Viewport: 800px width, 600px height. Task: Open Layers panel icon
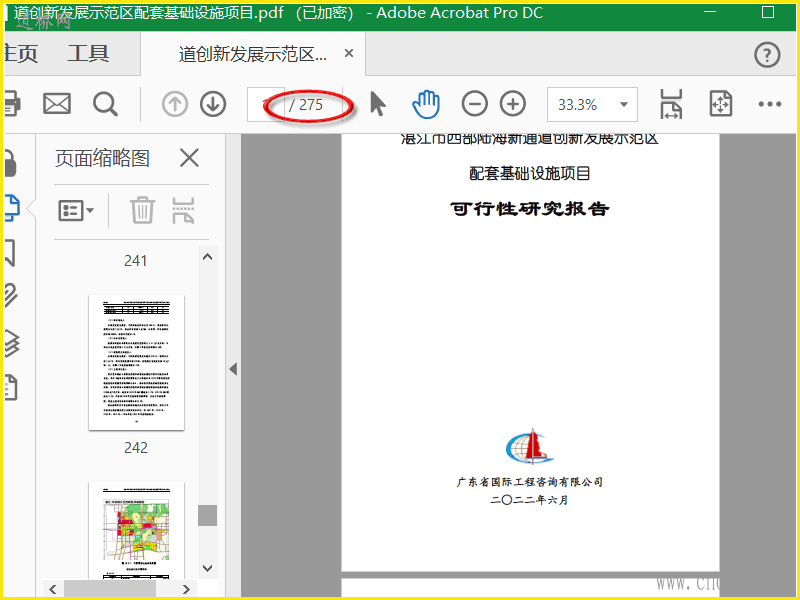11,342
